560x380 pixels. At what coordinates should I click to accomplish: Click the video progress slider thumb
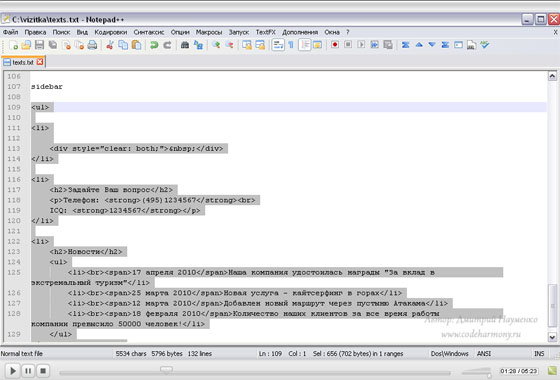coord(166,370)
